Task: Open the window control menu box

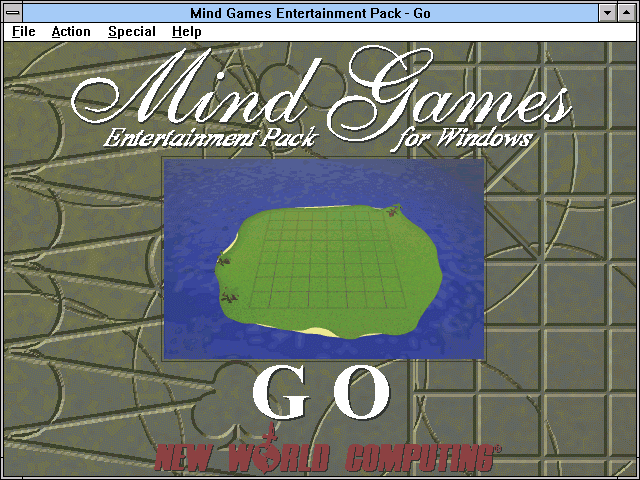Action: 13,13
